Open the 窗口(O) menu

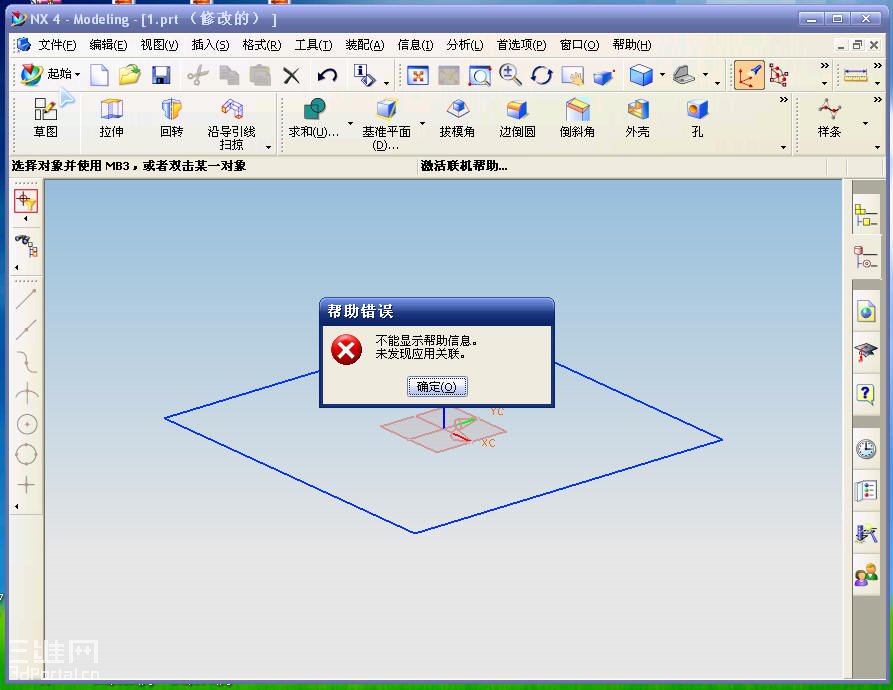click(x=579, y=45)
